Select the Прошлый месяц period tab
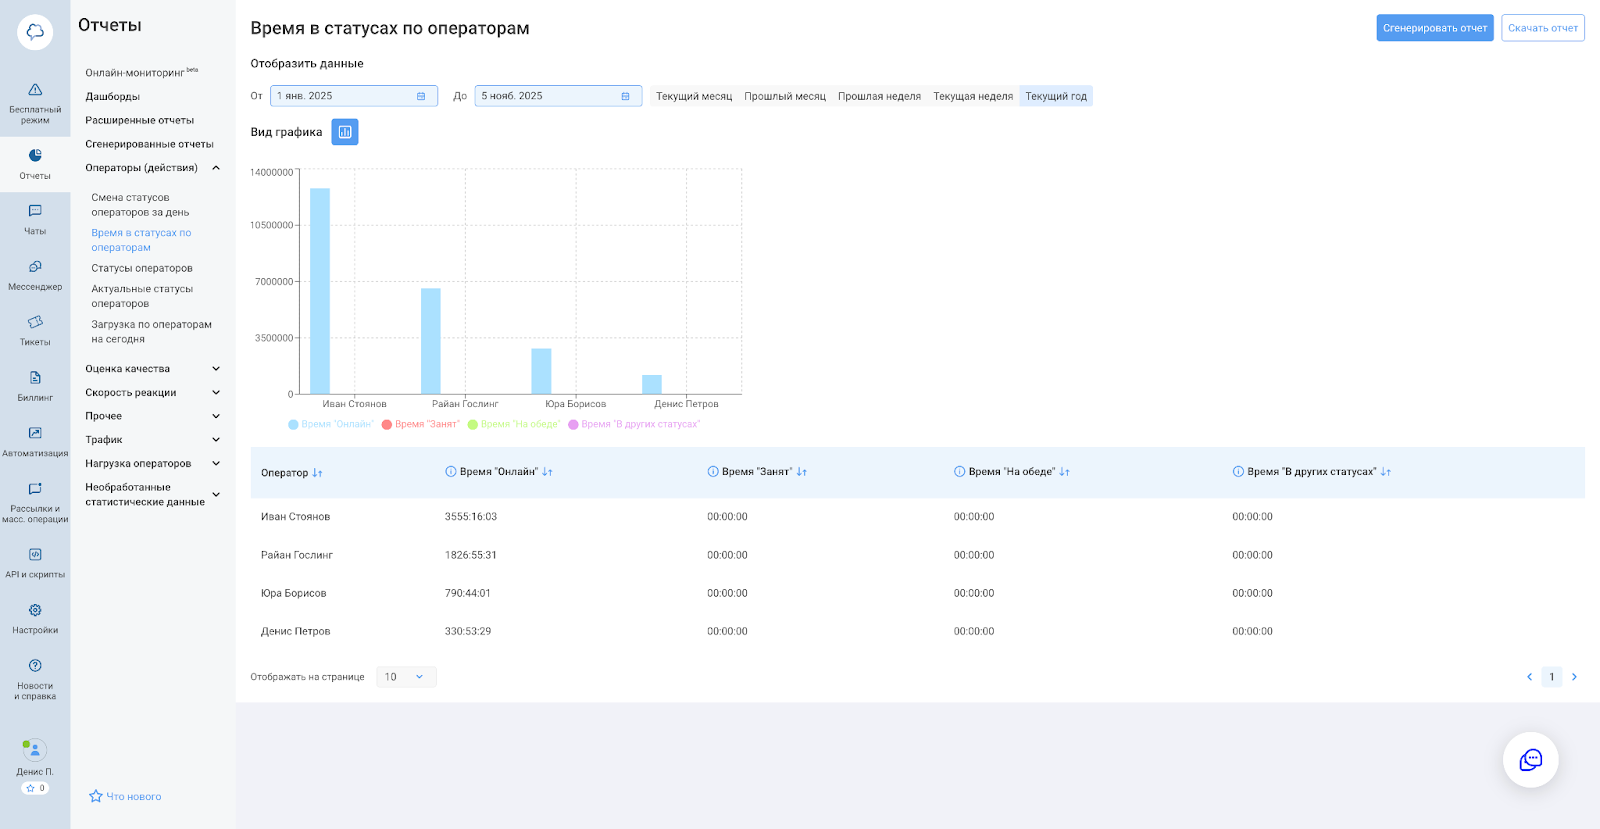1600x829 pixels. click(785, 96)
